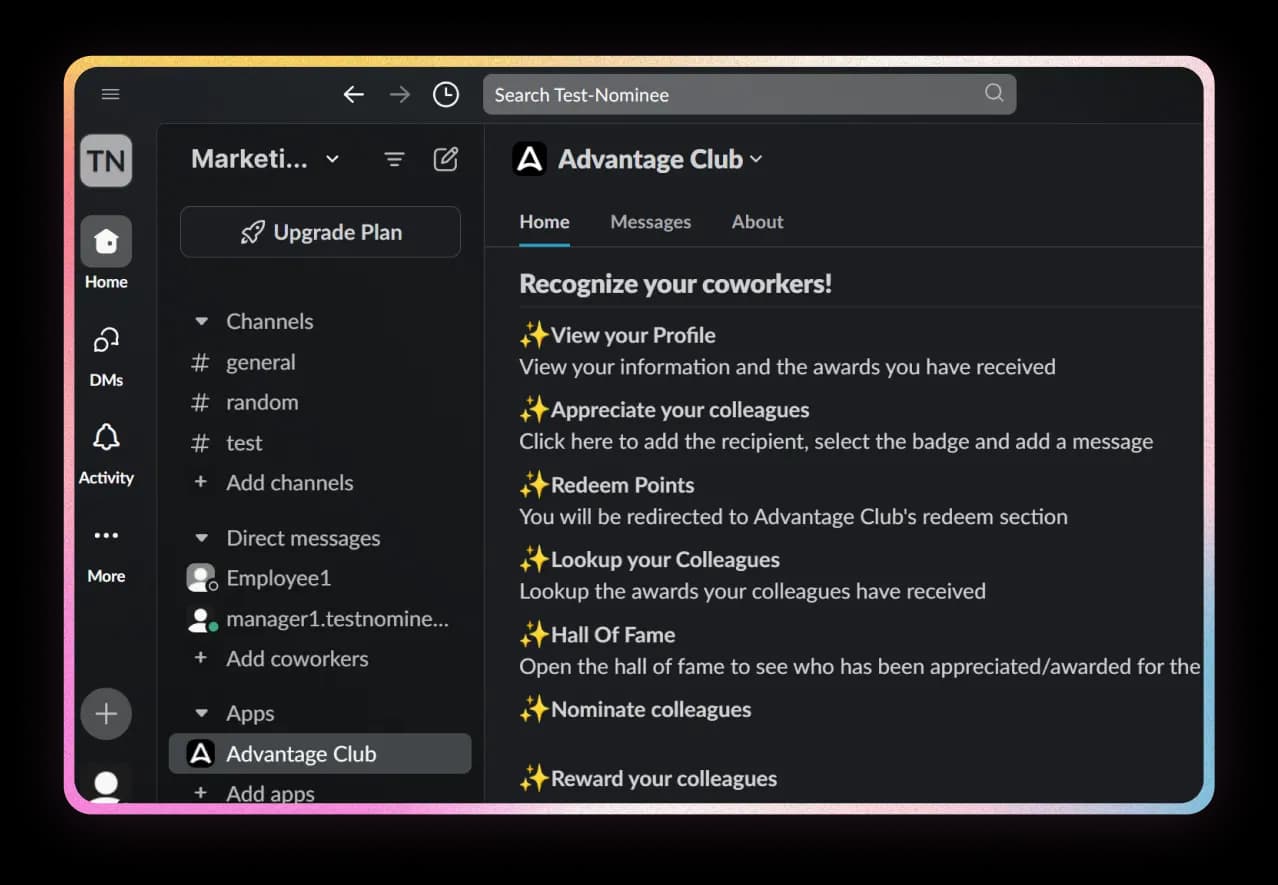Switch to the Home tab
This screenshot has height=885, width=1278.
(544, 222)
